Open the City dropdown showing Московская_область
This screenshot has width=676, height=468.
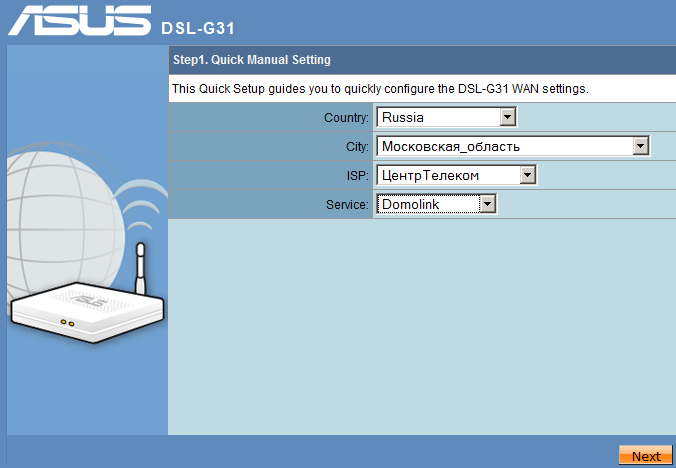point(513,147)
